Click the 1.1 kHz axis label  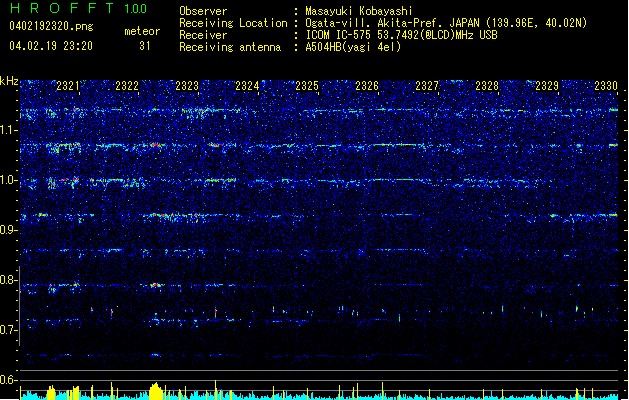click(x=9, y=130)
